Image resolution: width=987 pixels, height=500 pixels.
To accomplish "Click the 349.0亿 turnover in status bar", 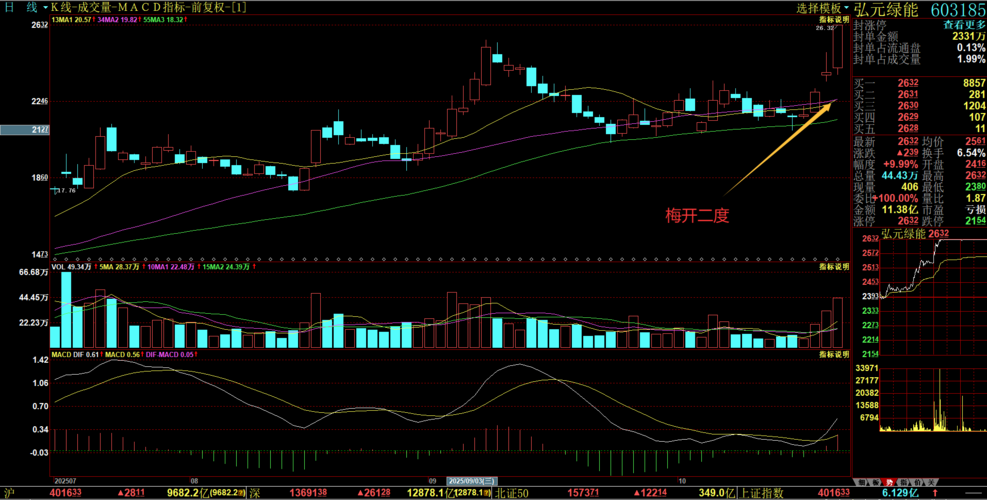I will 715,492.
